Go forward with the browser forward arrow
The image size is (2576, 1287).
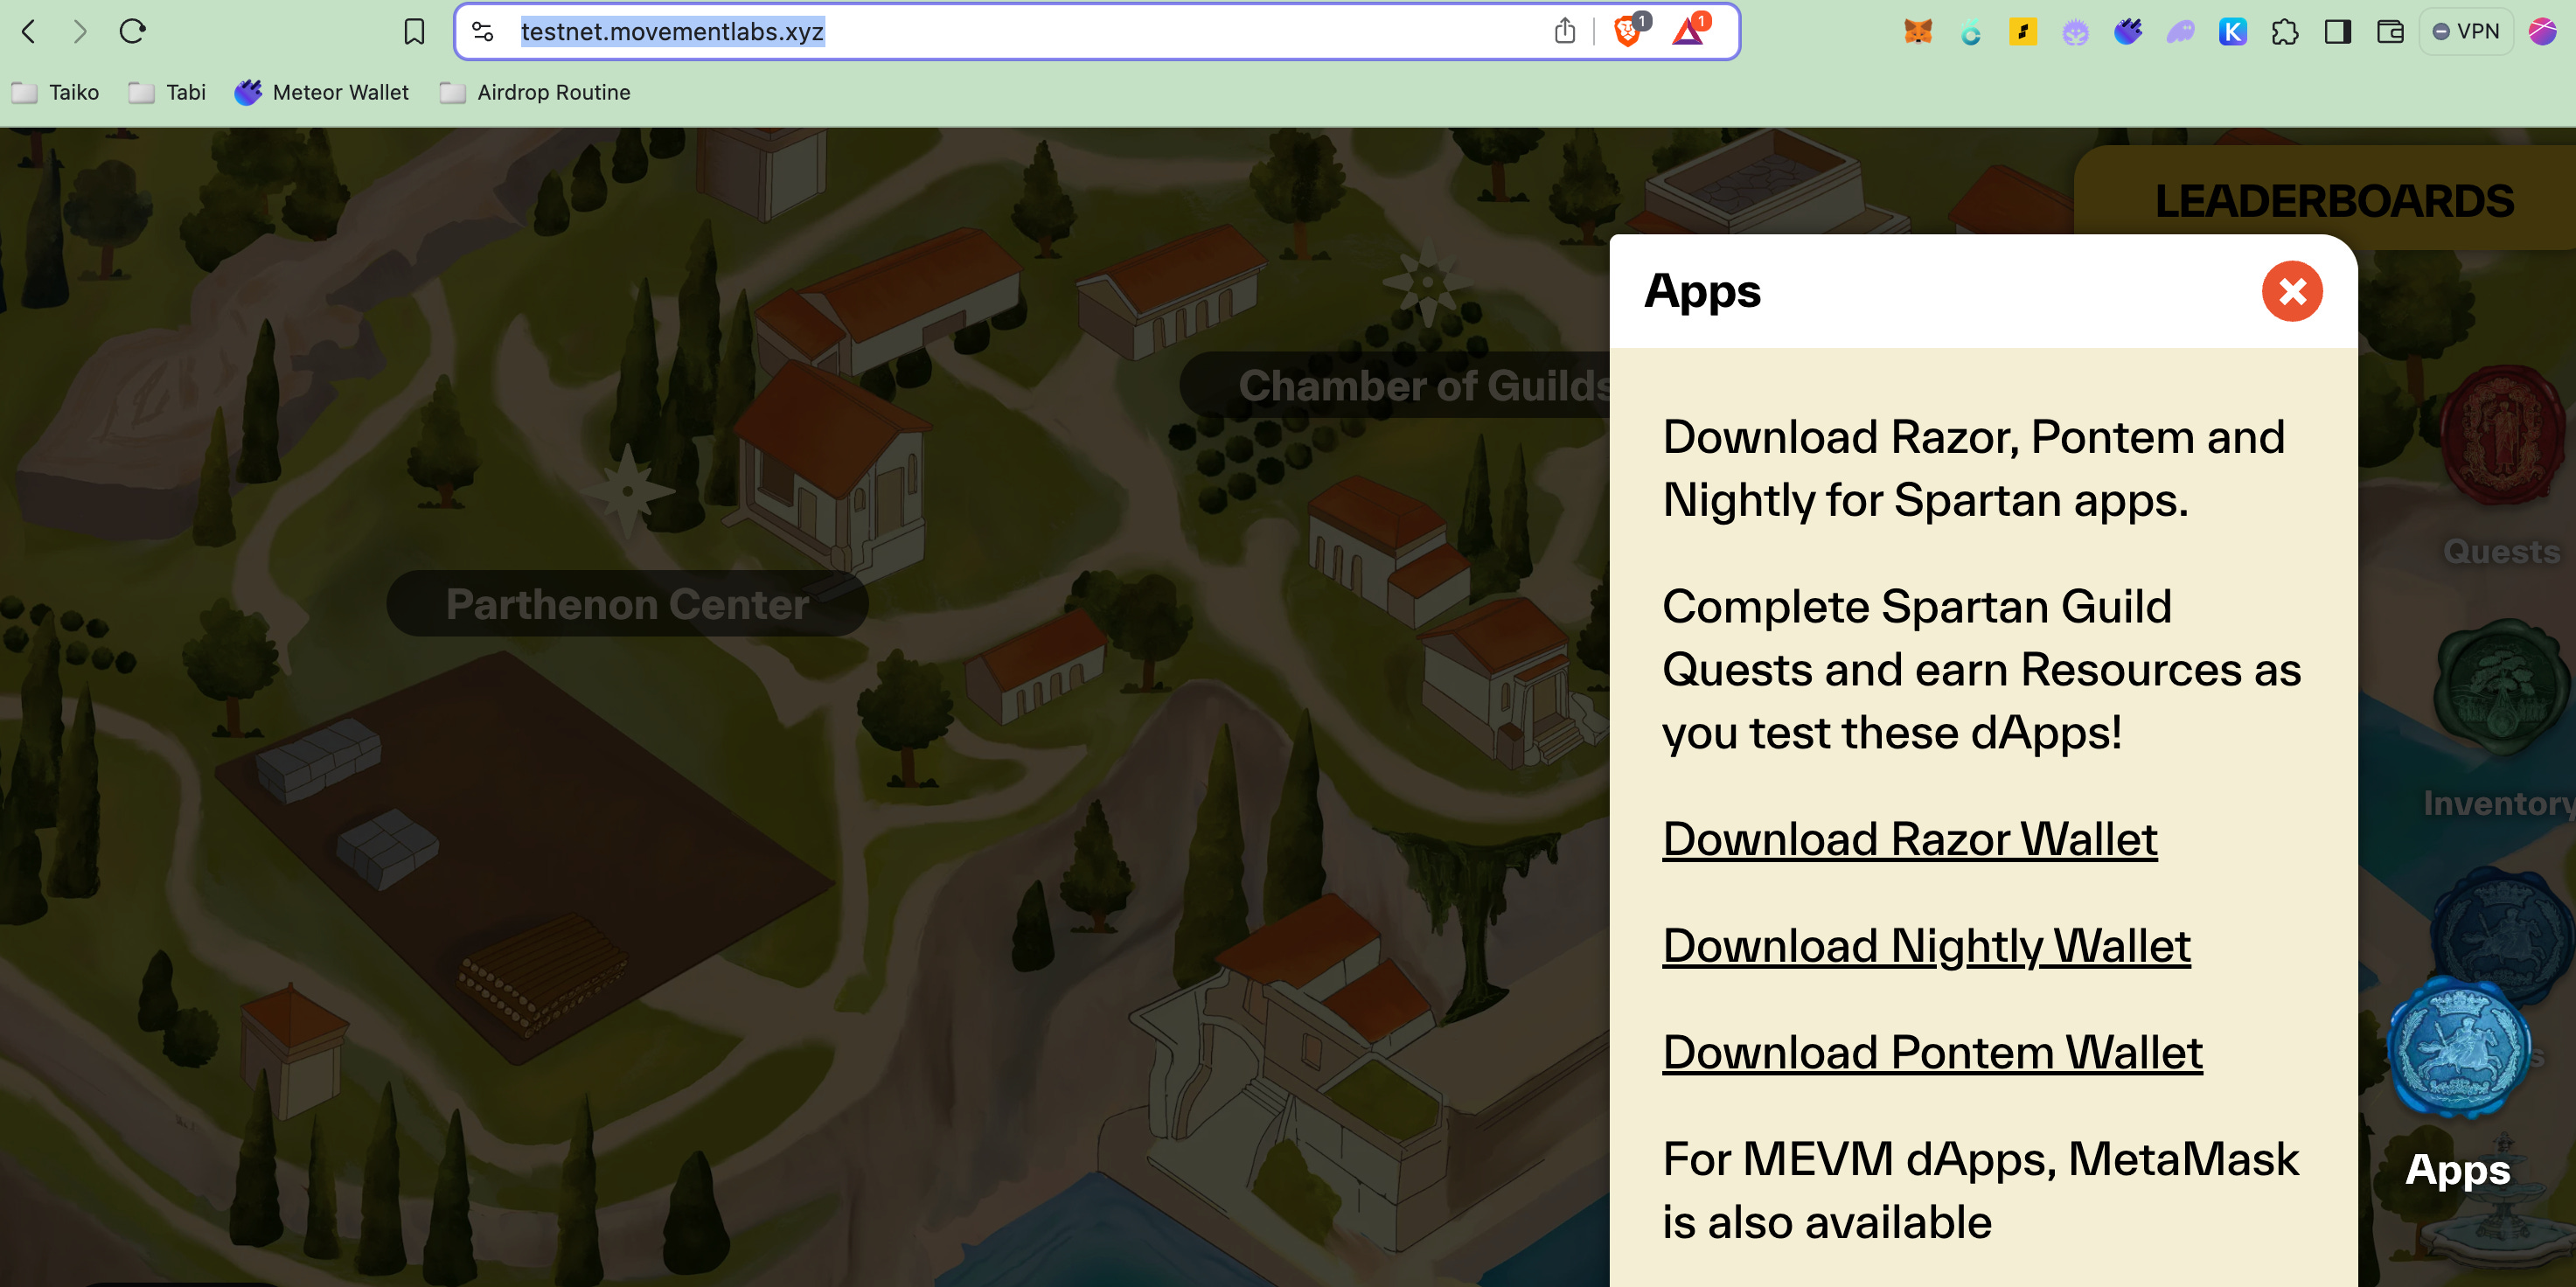pyautogui.click(x=80, y=31)
